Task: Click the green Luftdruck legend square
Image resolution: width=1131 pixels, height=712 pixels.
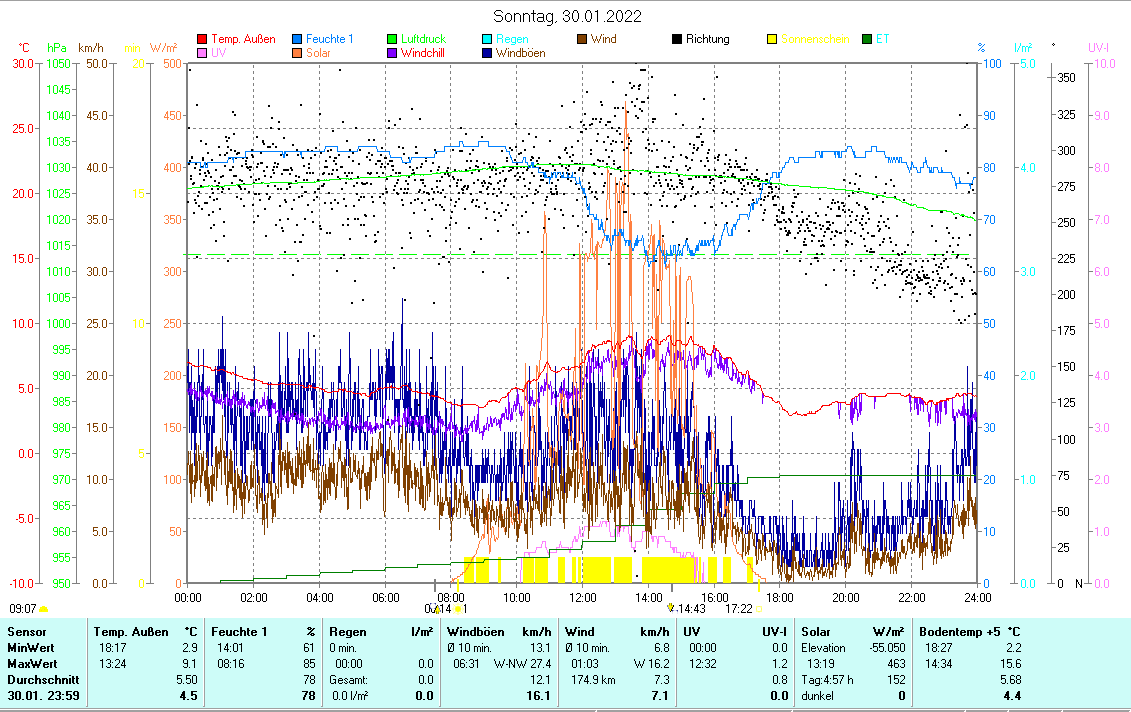Action: pos(392,40)
